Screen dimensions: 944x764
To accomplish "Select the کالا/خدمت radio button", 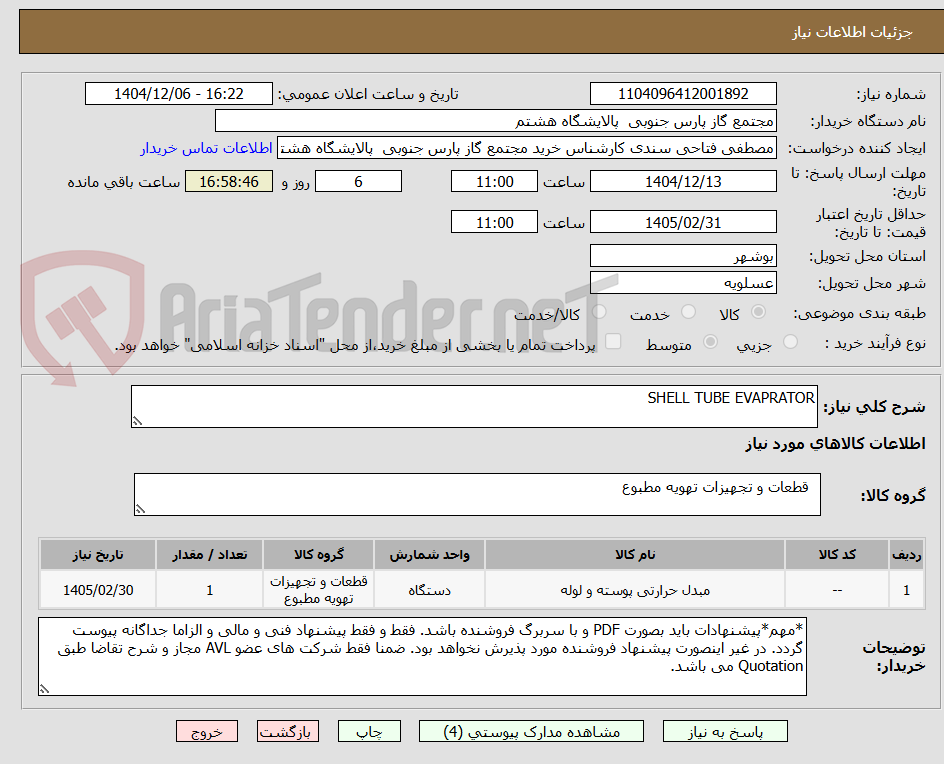I will pos(599,312).
